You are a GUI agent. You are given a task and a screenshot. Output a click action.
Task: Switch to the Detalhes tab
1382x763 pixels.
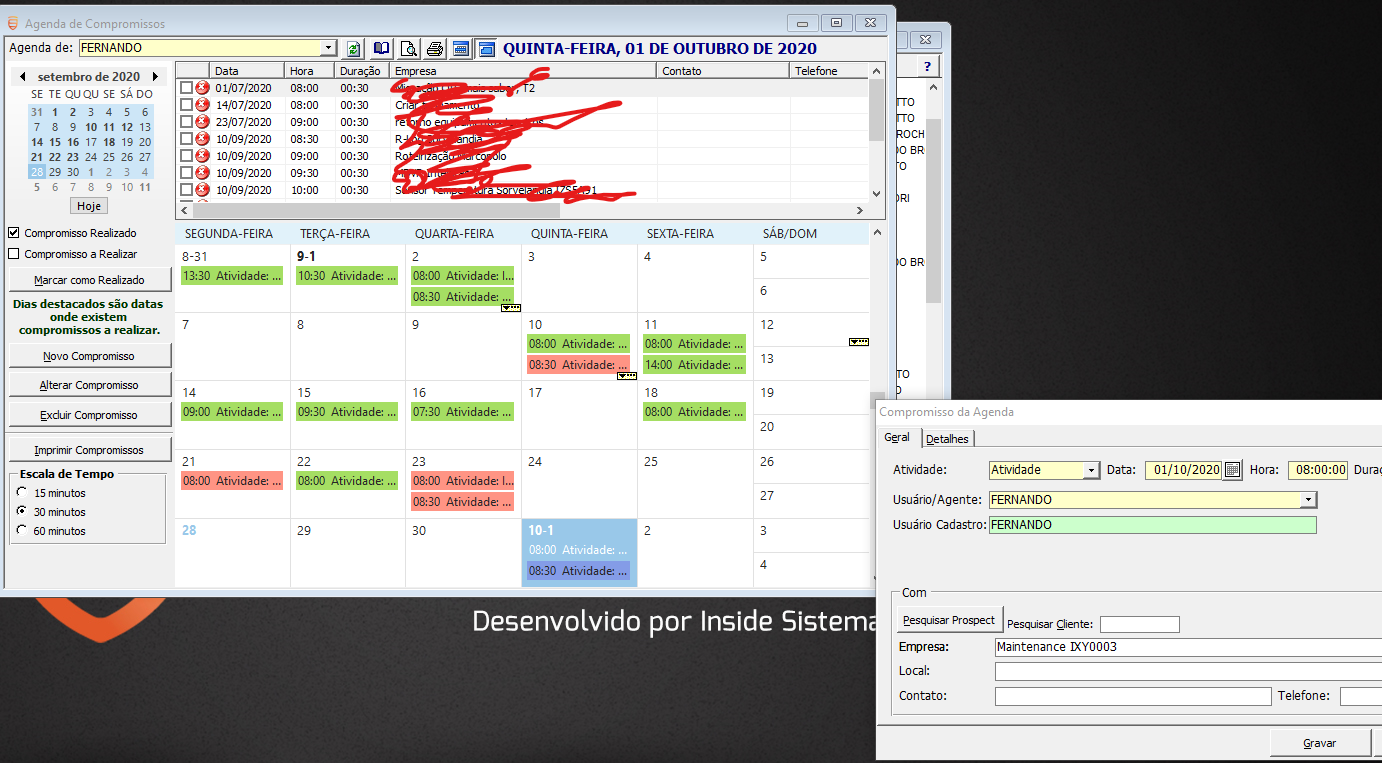pyautogui.click(x=947, y=439)
